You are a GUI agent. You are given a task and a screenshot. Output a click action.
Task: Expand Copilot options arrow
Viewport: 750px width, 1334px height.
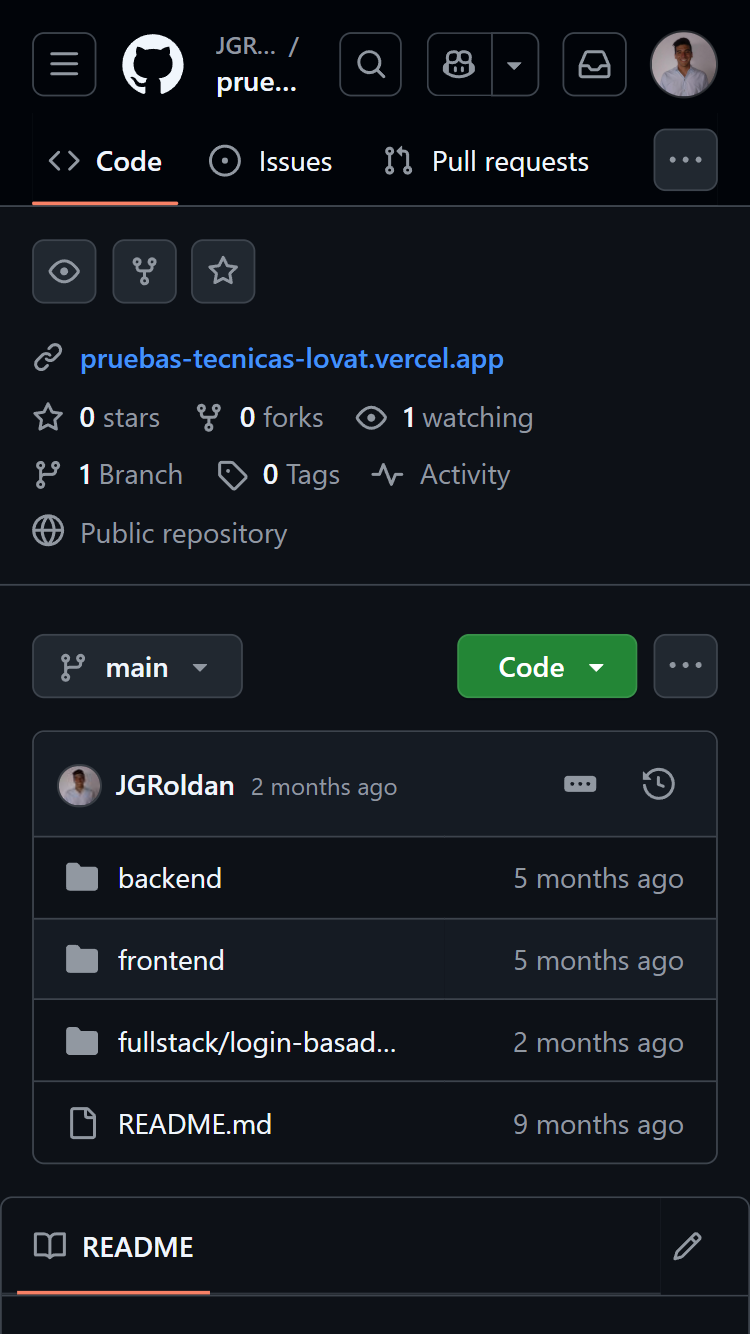click(x=514, y=64)
